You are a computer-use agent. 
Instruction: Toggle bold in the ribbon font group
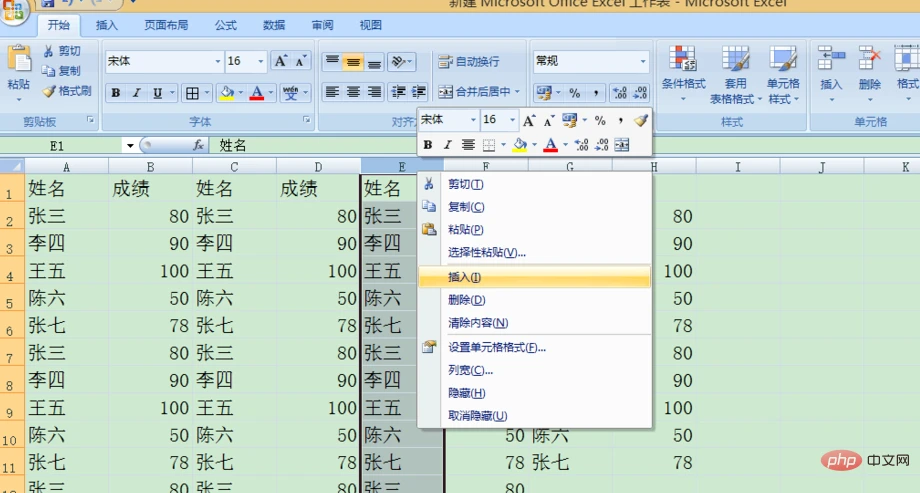[x=116, y=93]
